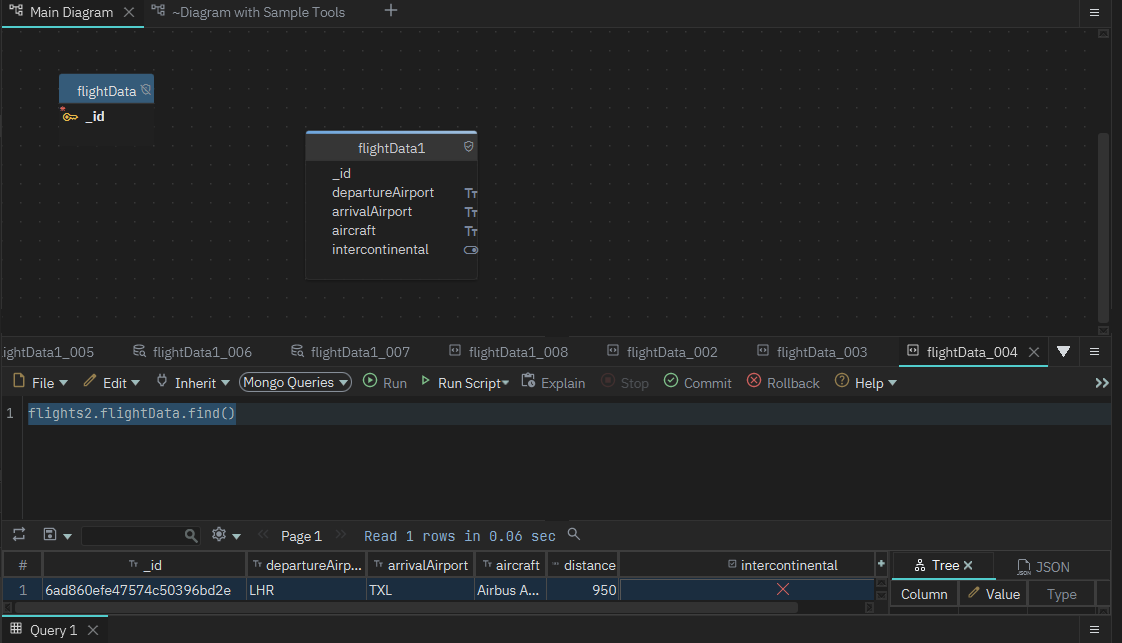
Task: Toggle the intercontinental red X value
Action: pos(783,589)
